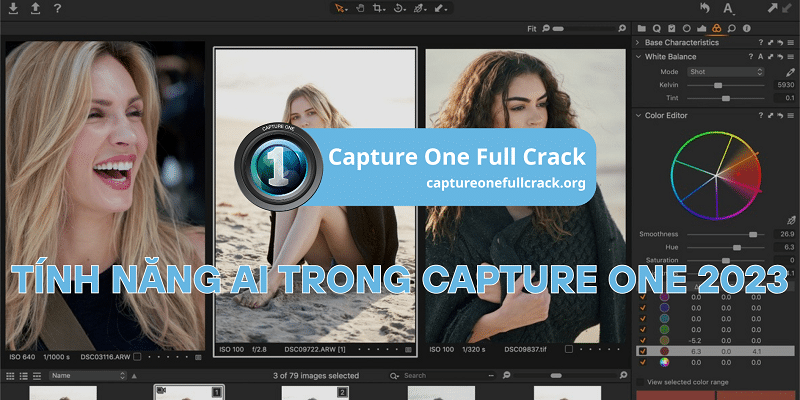Switch browser to grid view icon

pyautogui.click(x=10, y=376)
